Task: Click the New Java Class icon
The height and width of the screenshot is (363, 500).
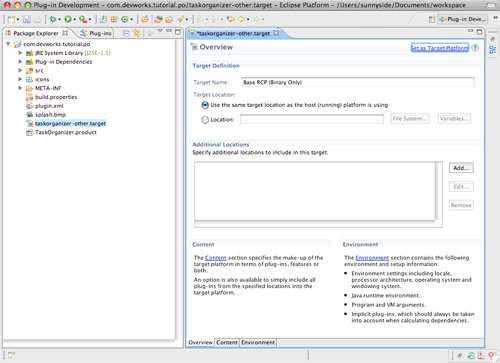Action: click(125, 19)
